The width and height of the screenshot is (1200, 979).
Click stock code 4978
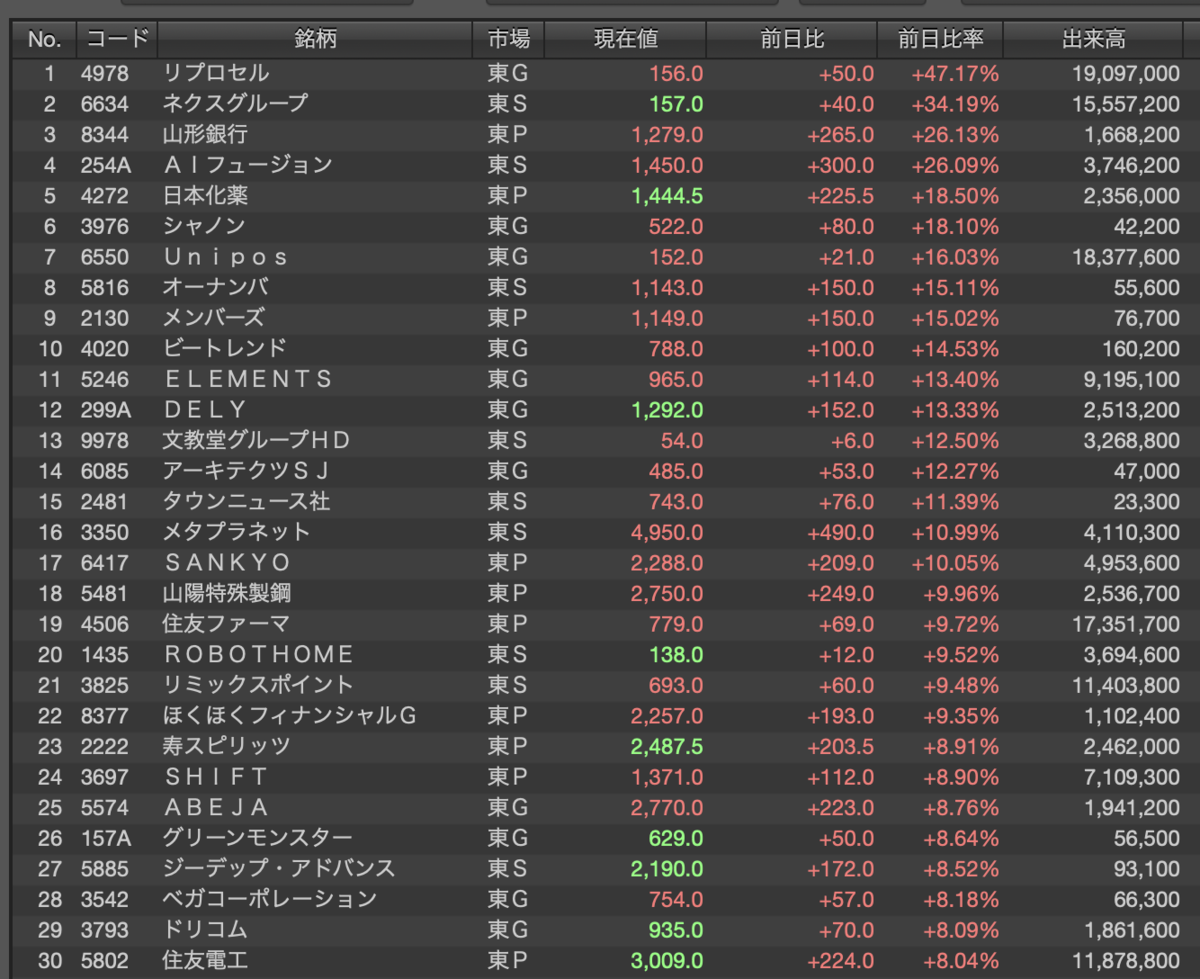point(105,74)
